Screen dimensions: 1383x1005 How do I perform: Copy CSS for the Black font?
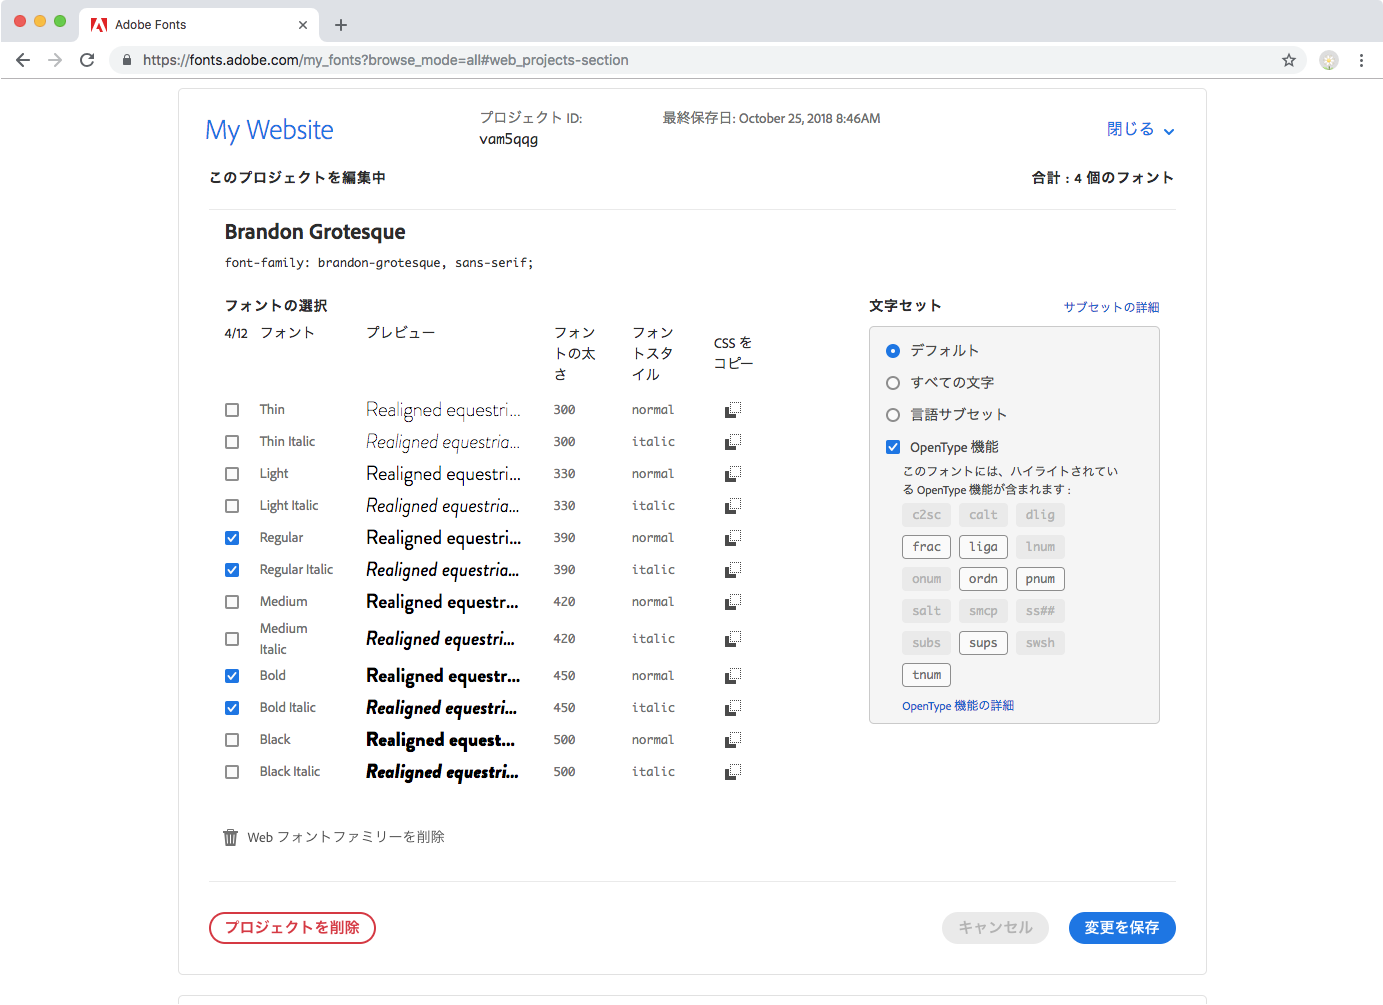click(x=733, y=740)
